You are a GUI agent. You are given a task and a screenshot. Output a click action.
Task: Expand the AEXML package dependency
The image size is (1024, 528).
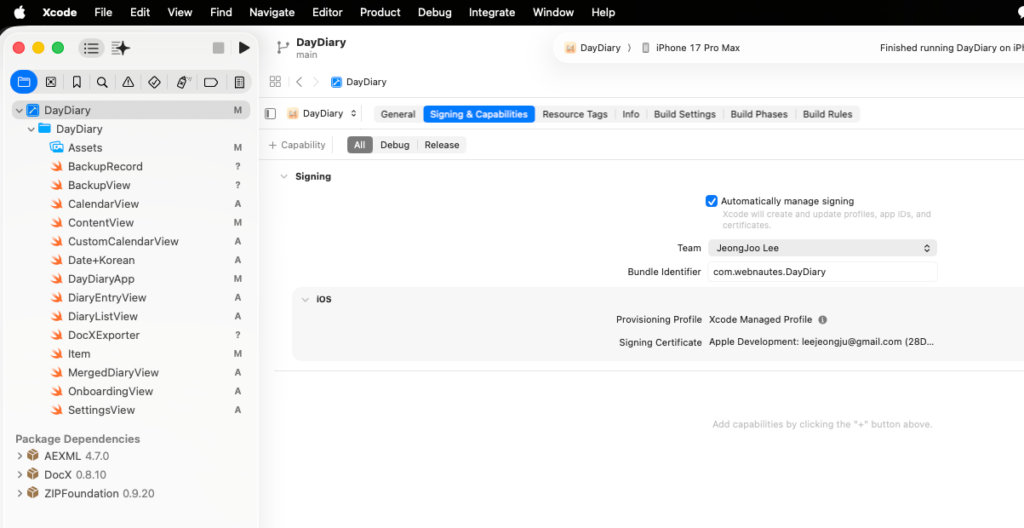coord(20,456)
